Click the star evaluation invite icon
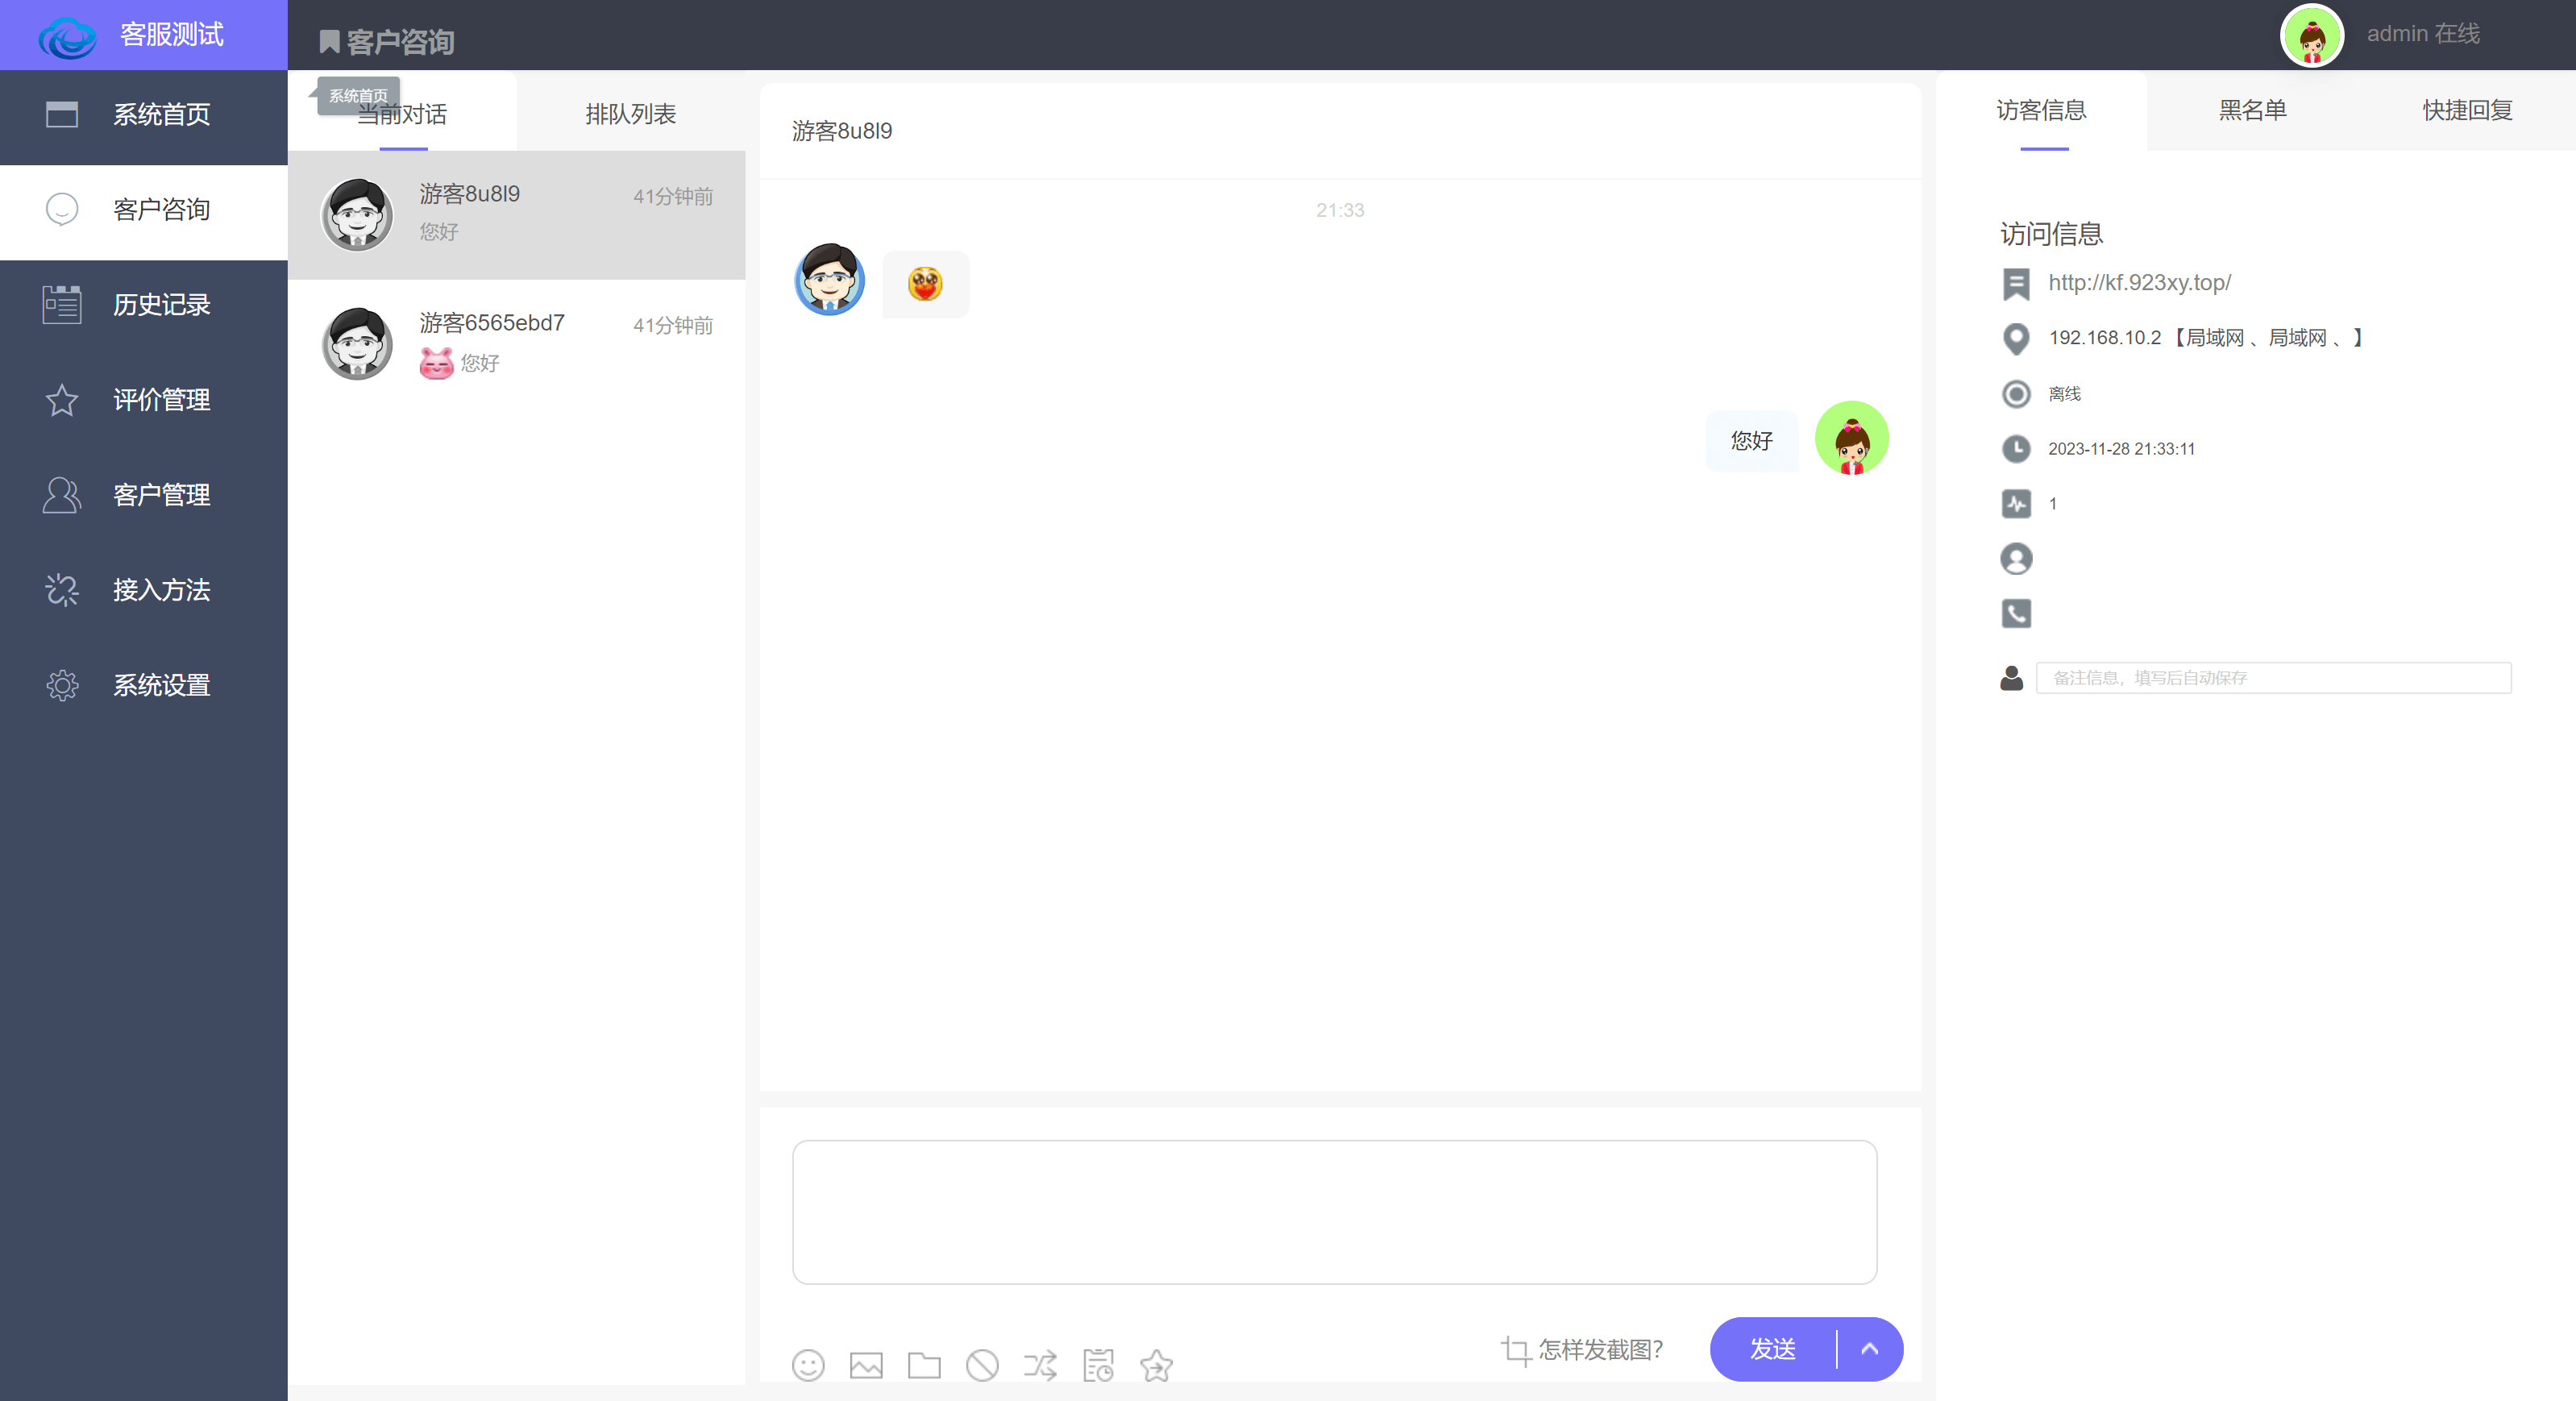This screenshot has width=2576, height=1401. coord(1156,1365)
